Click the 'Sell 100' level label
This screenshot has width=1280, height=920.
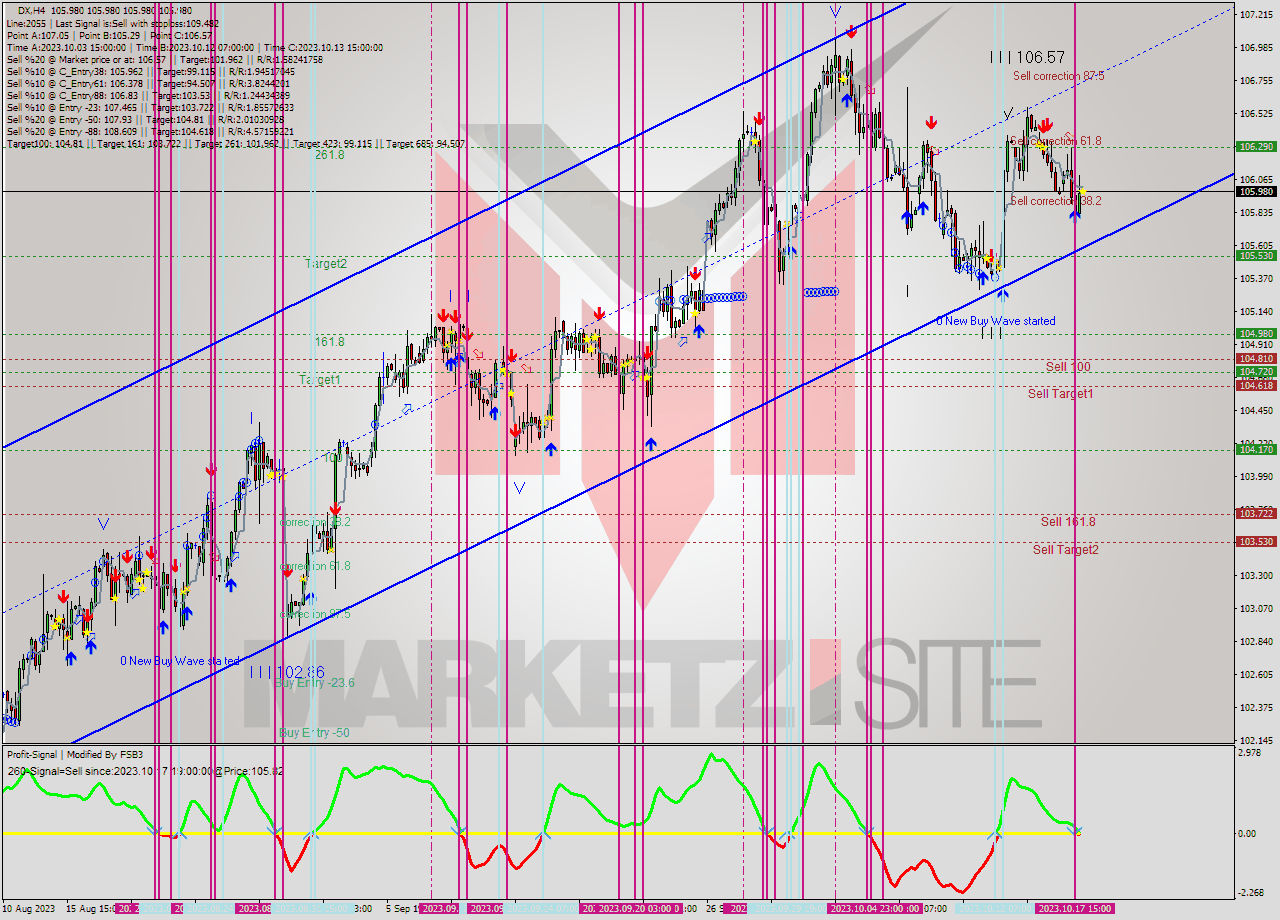point(1068,367)
